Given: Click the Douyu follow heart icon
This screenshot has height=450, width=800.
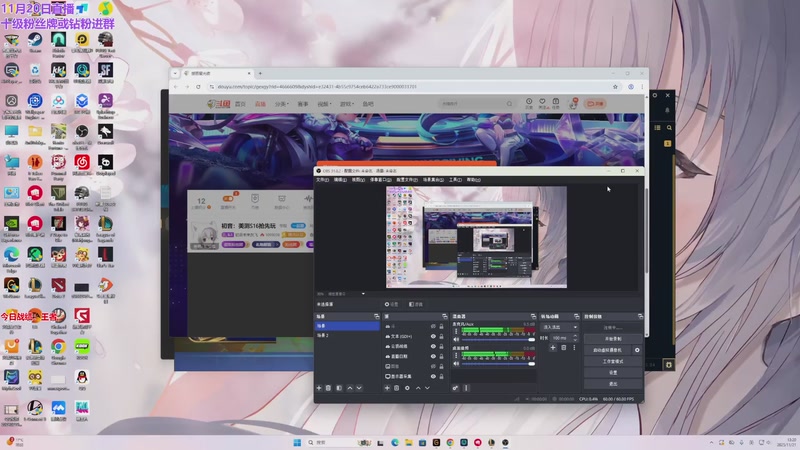Looking at the screenshot, I should point(542,102).
